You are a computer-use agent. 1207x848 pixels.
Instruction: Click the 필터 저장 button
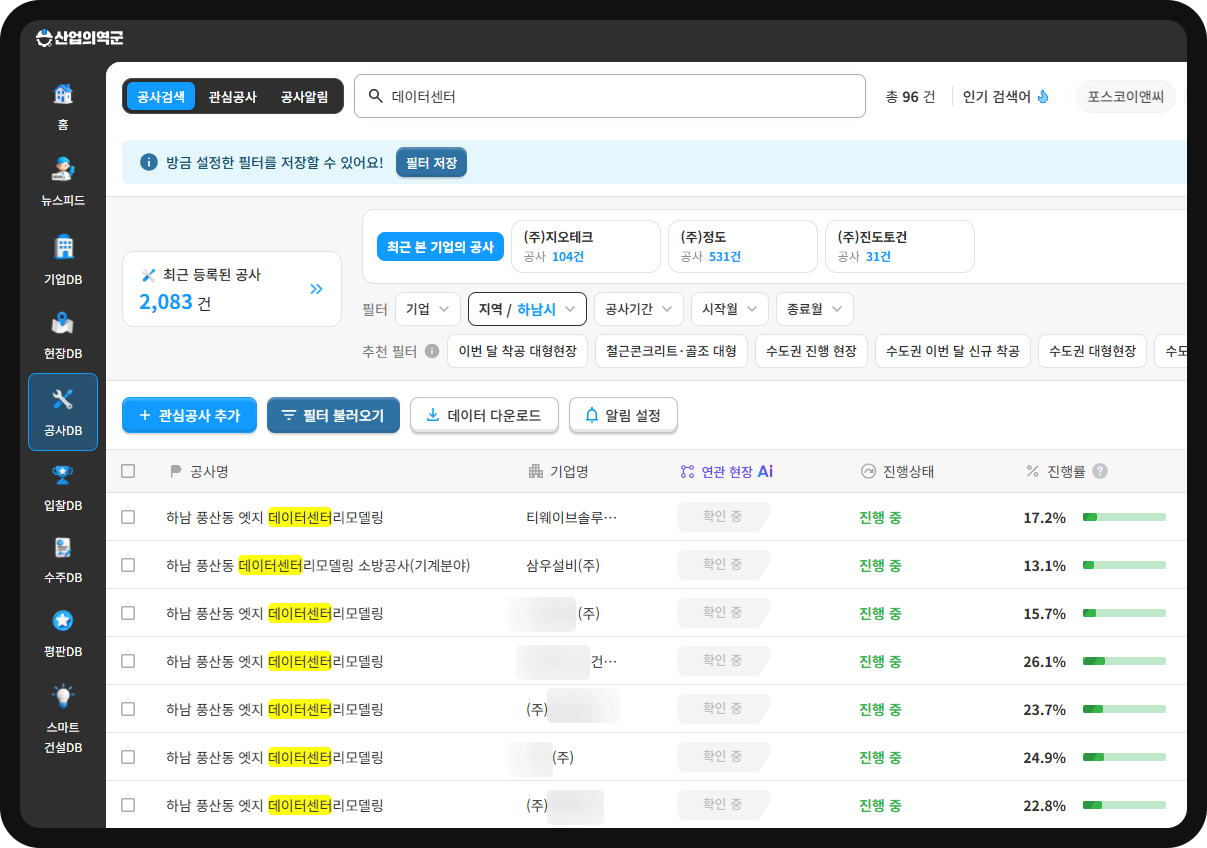(431, 162)
